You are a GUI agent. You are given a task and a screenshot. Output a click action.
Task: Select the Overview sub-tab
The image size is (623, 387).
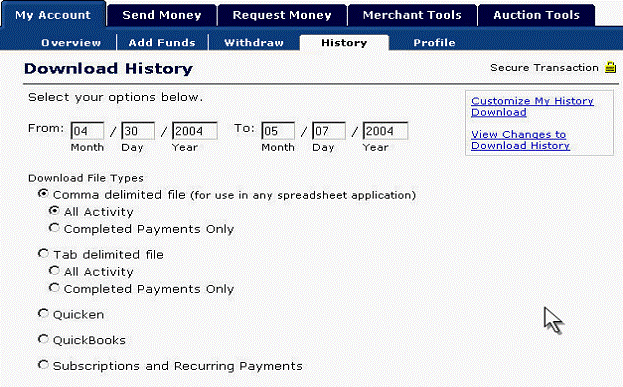[x=71, y=43]
